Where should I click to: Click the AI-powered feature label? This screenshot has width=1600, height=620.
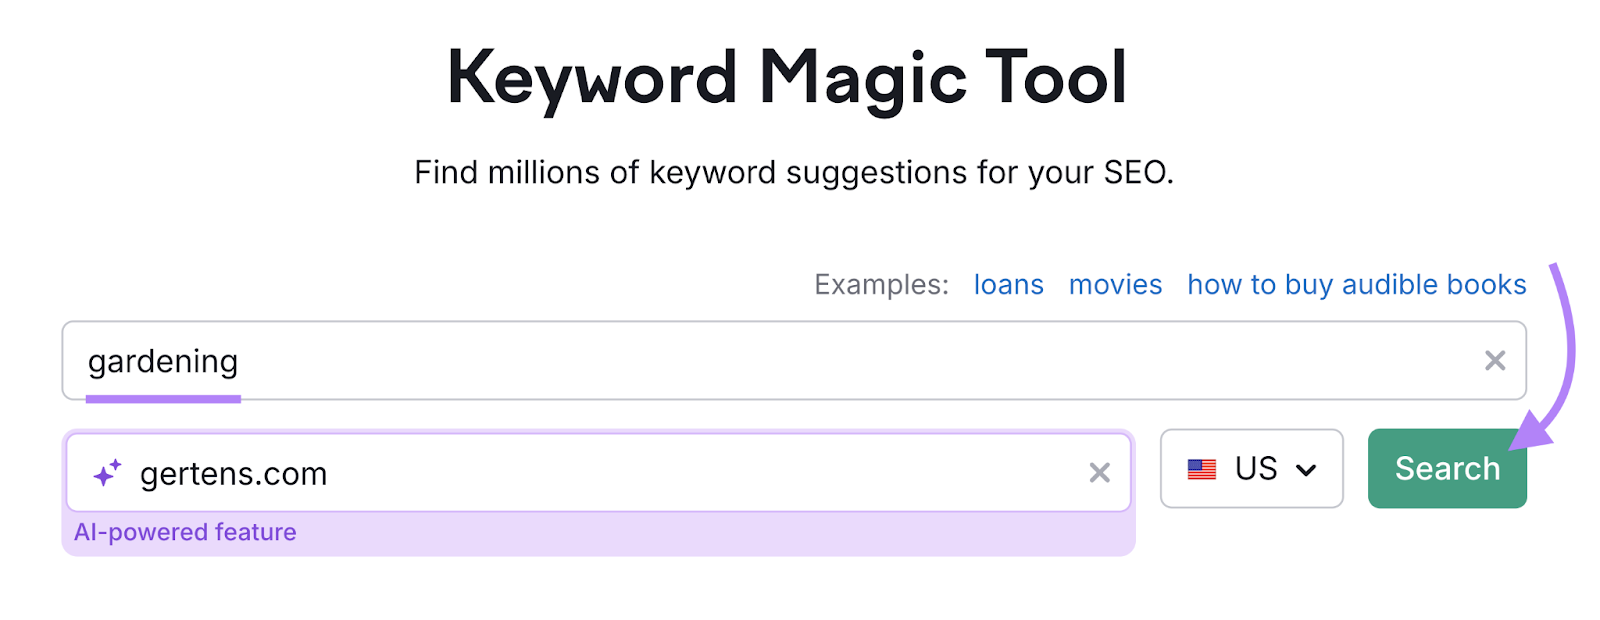point(186,531)
